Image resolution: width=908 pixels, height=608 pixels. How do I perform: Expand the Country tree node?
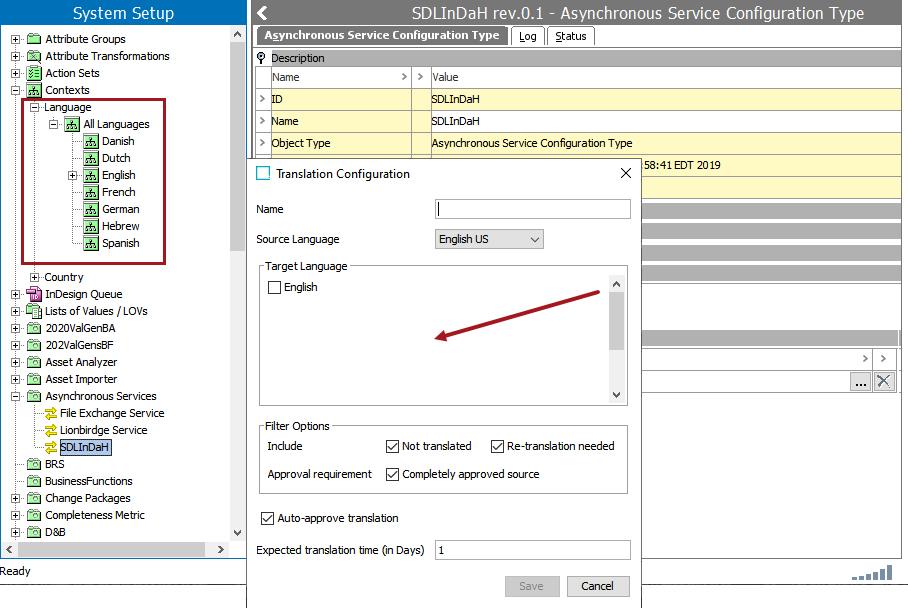[34, 277]
